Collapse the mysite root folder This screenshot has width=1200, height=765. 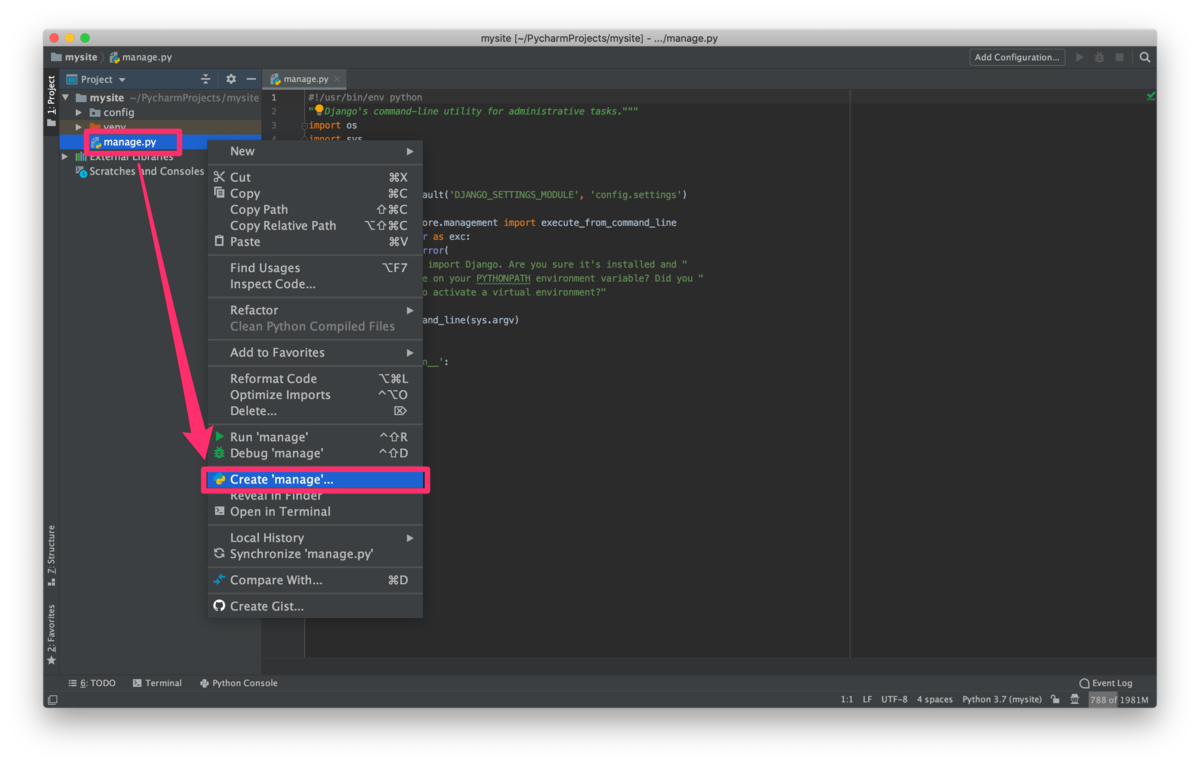pos(66,98)
